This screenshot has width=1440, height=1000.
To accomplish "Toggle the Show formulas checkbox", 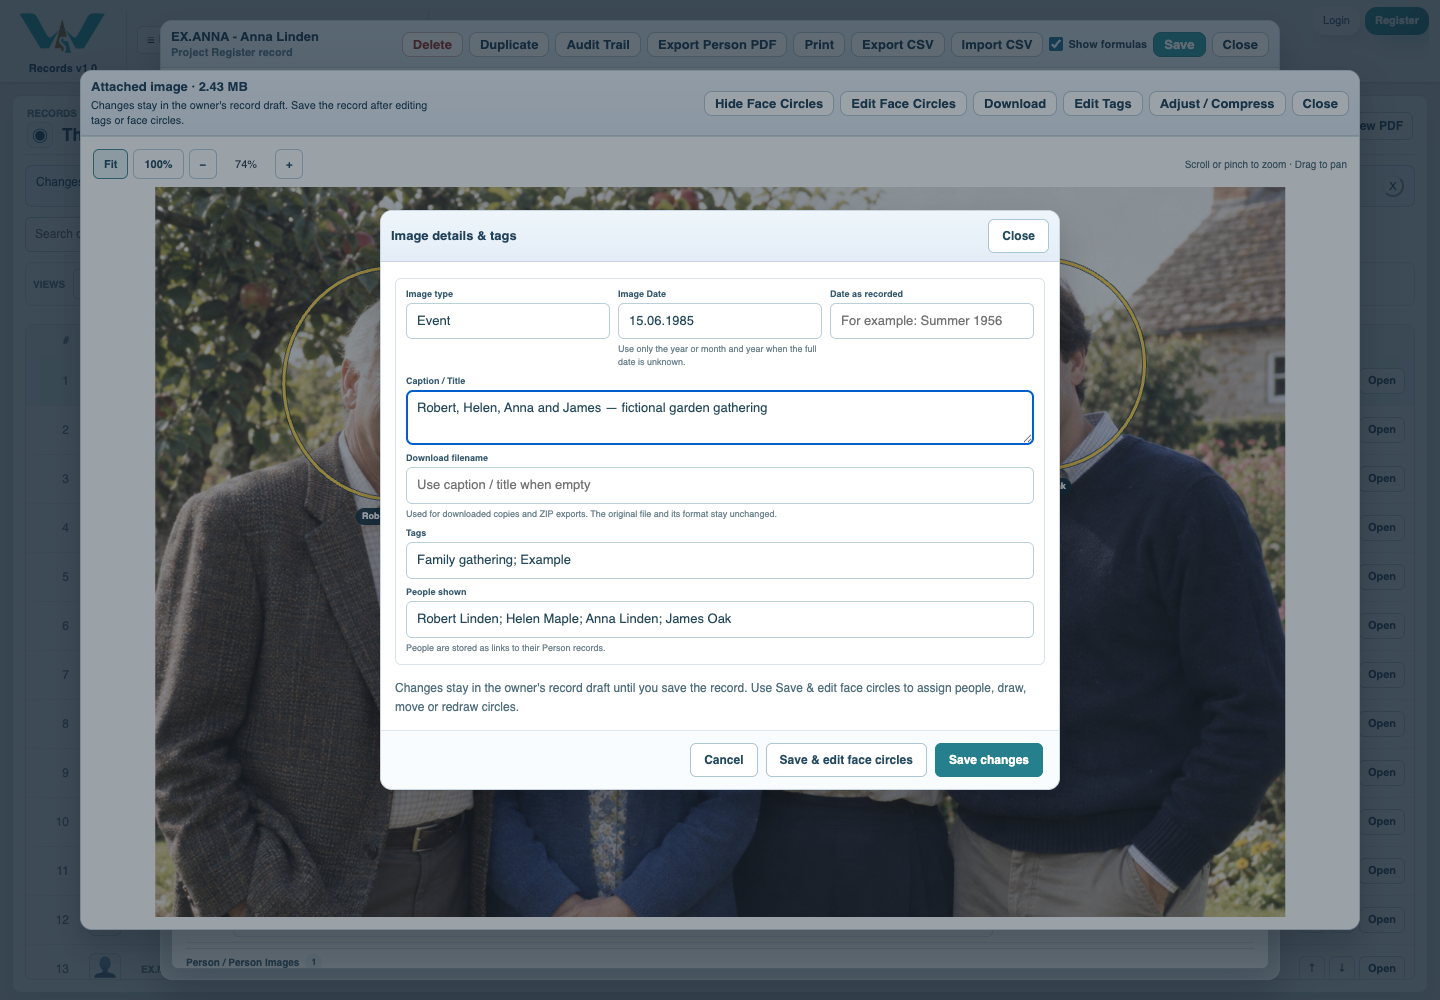I will click(x=1056, y=44).
